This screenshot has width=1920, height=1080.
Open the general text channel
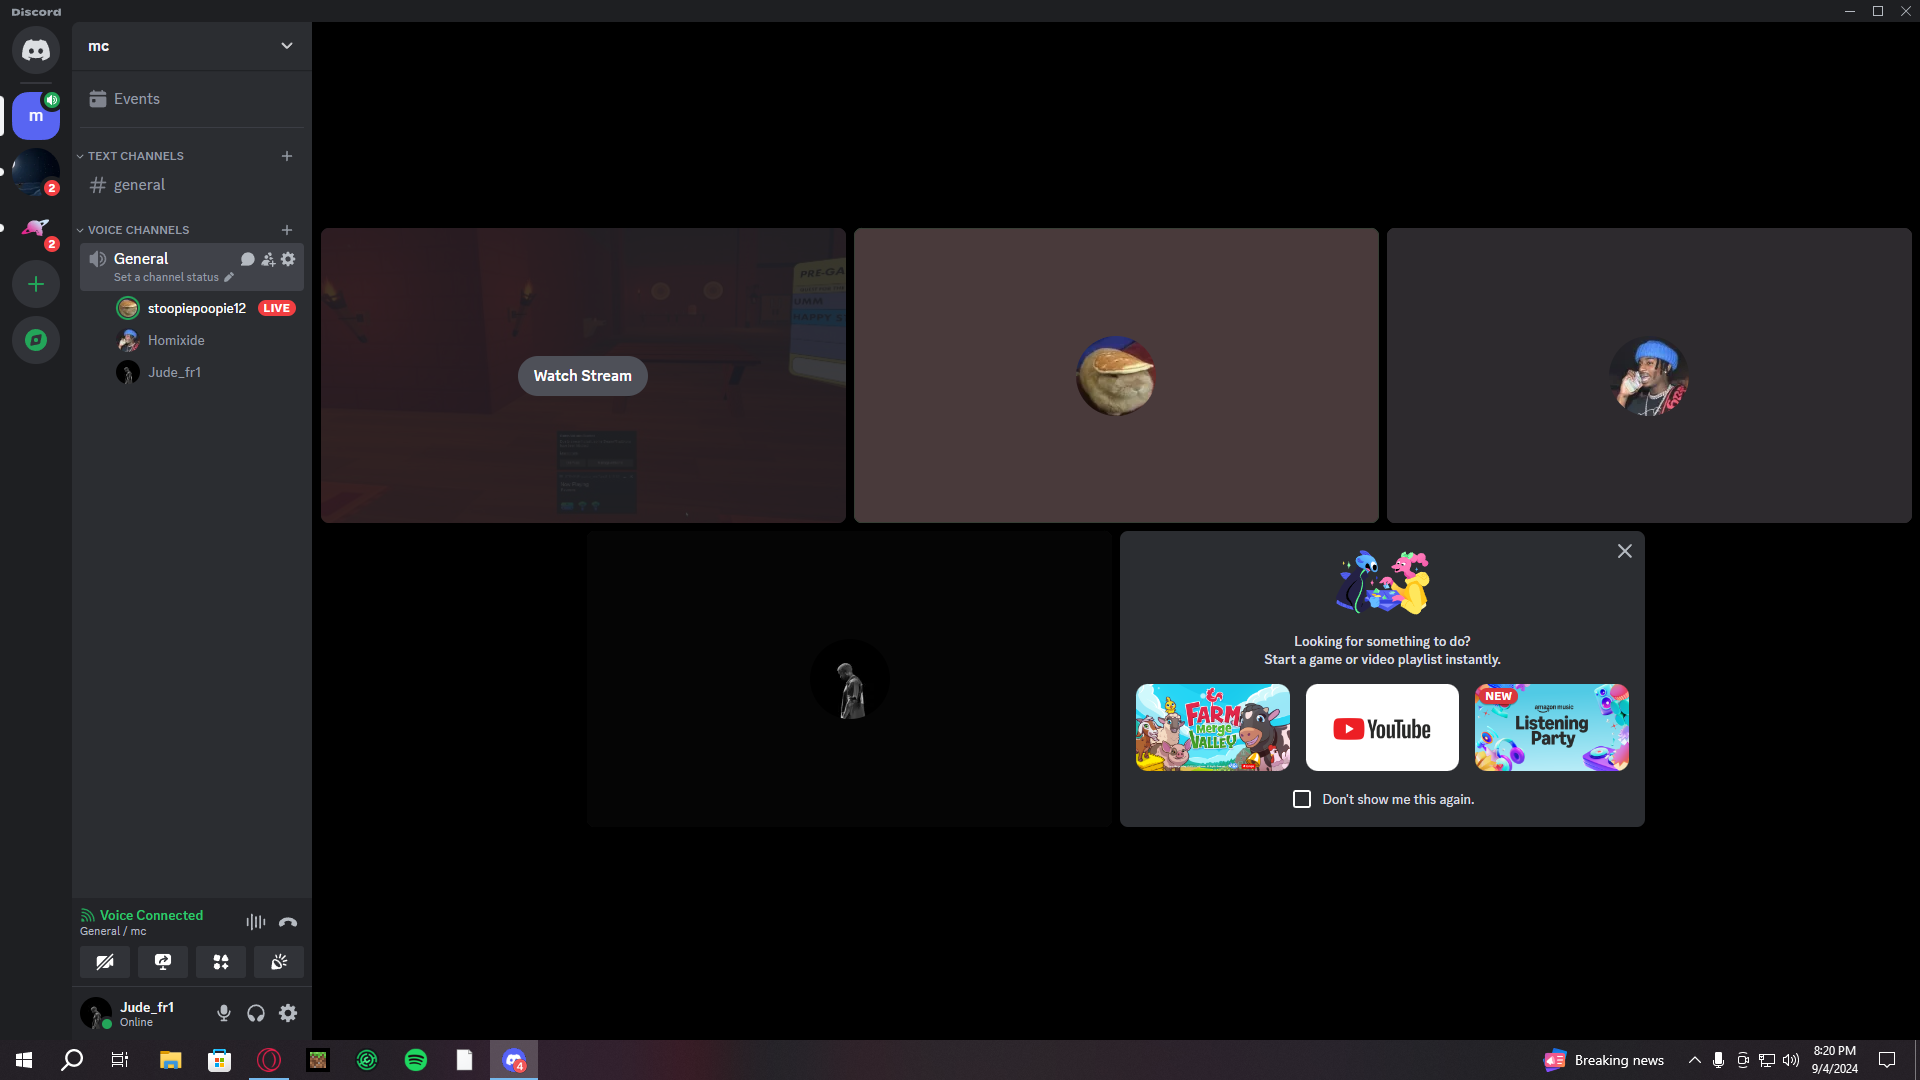tap(140, 185)
